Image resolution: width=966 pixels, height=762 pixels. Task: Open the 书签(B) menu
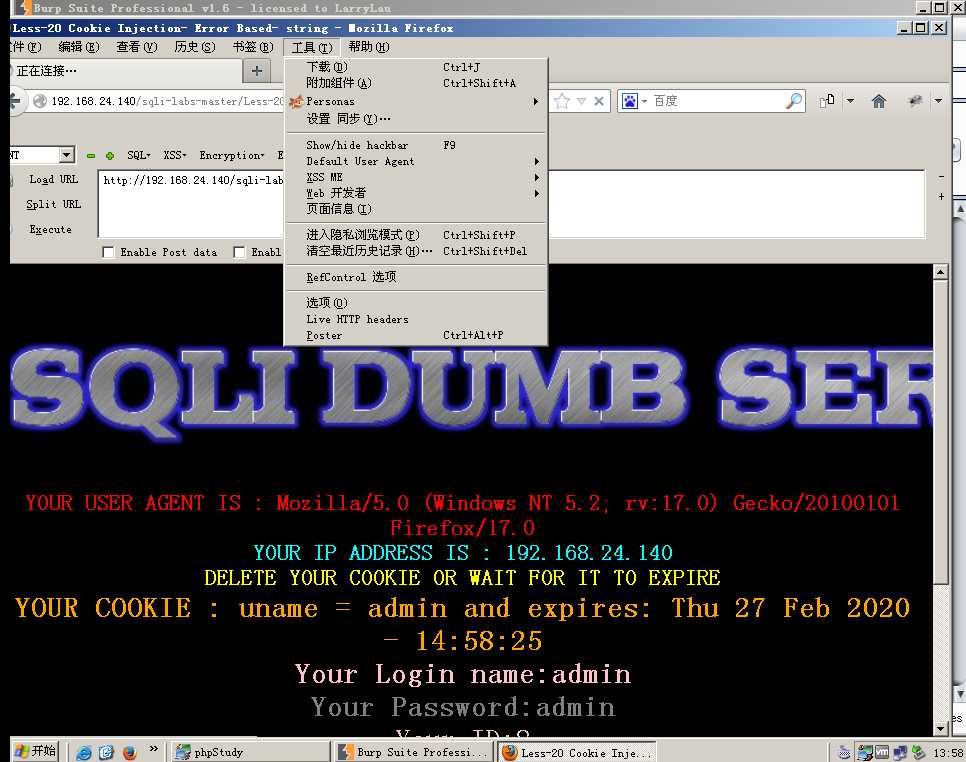pyautogui.click(x=253, y=47)
